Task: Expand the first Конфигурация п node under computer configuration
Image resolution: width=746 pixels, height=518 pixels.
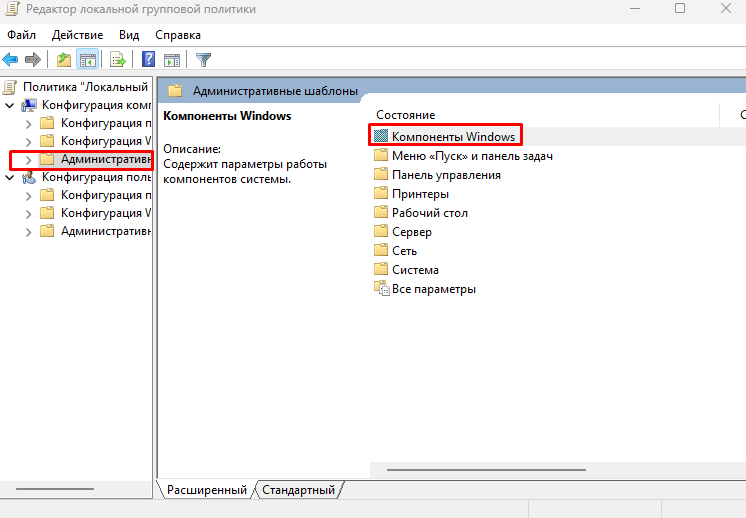Action: tap(29, 124)
